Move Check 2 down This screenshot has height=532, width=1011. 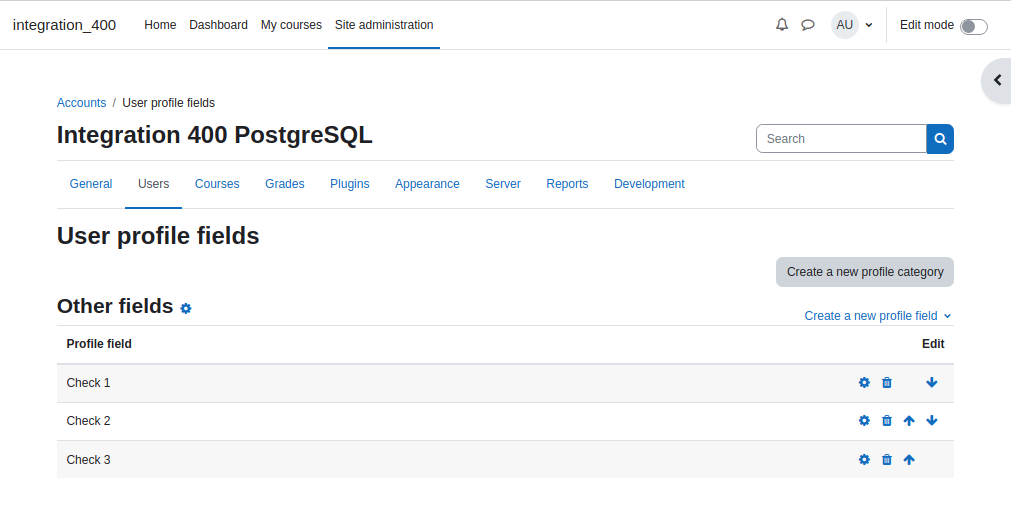pyautogui.click(x=932, y=420)
